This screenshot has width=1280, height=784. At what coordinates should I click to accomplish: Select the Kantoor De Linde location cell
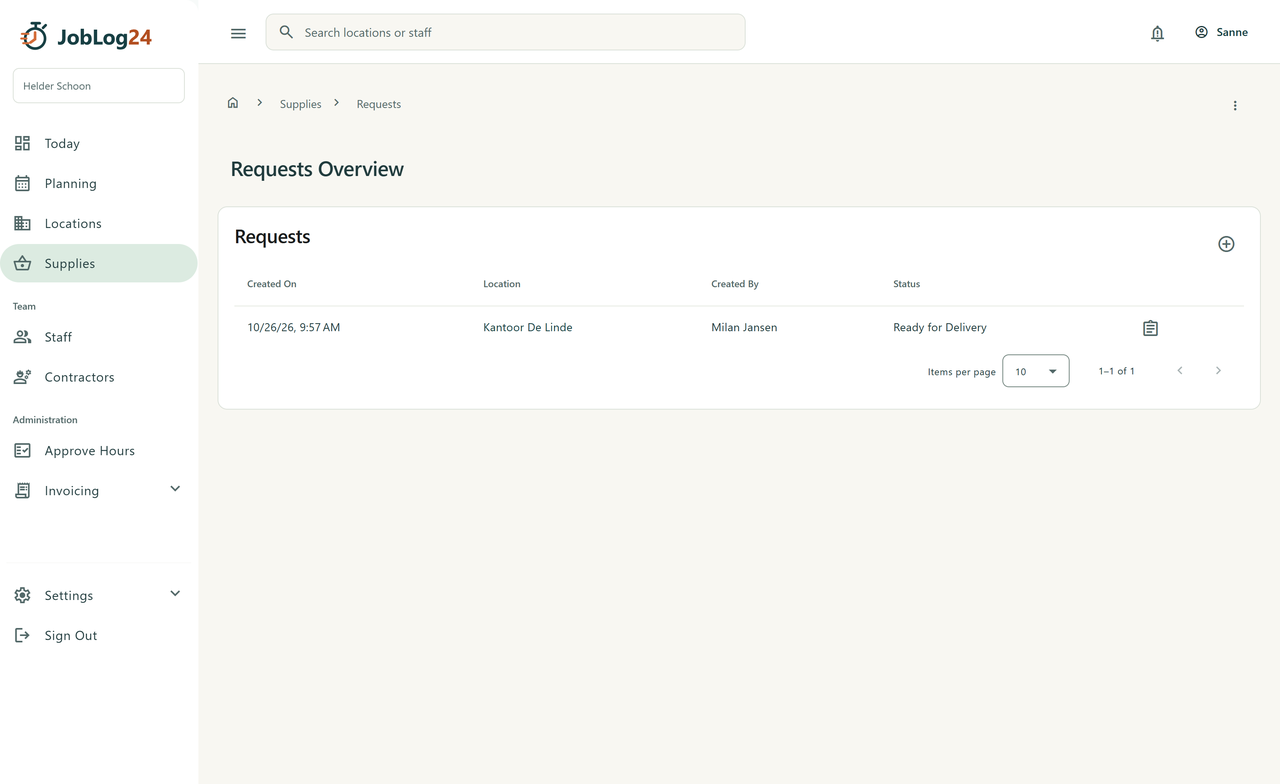coord(528,327)
